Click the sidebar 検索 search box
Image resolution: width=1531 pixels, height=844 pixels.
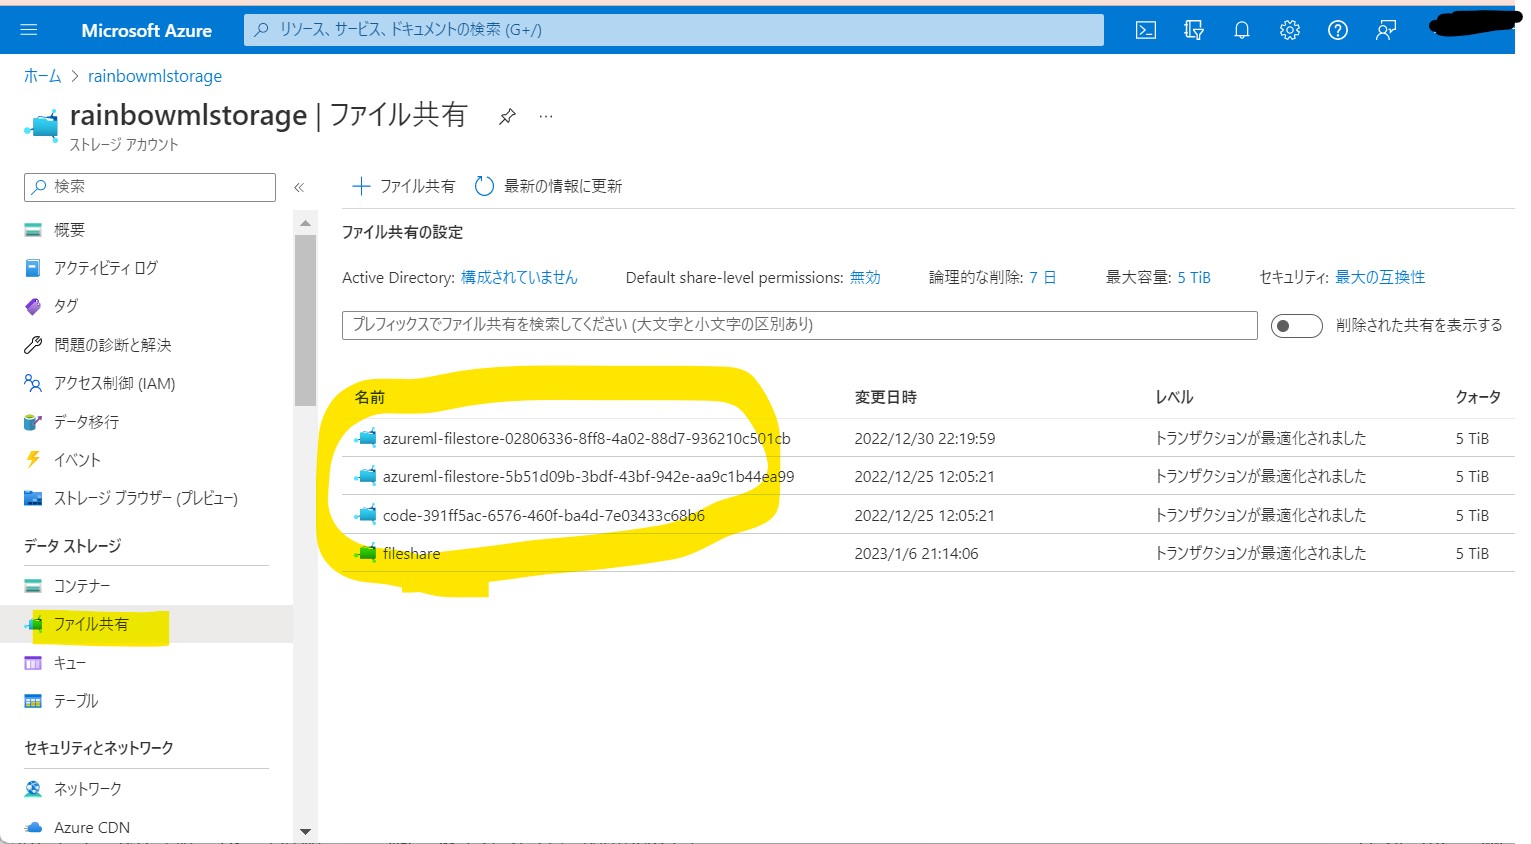pos(150,187)
